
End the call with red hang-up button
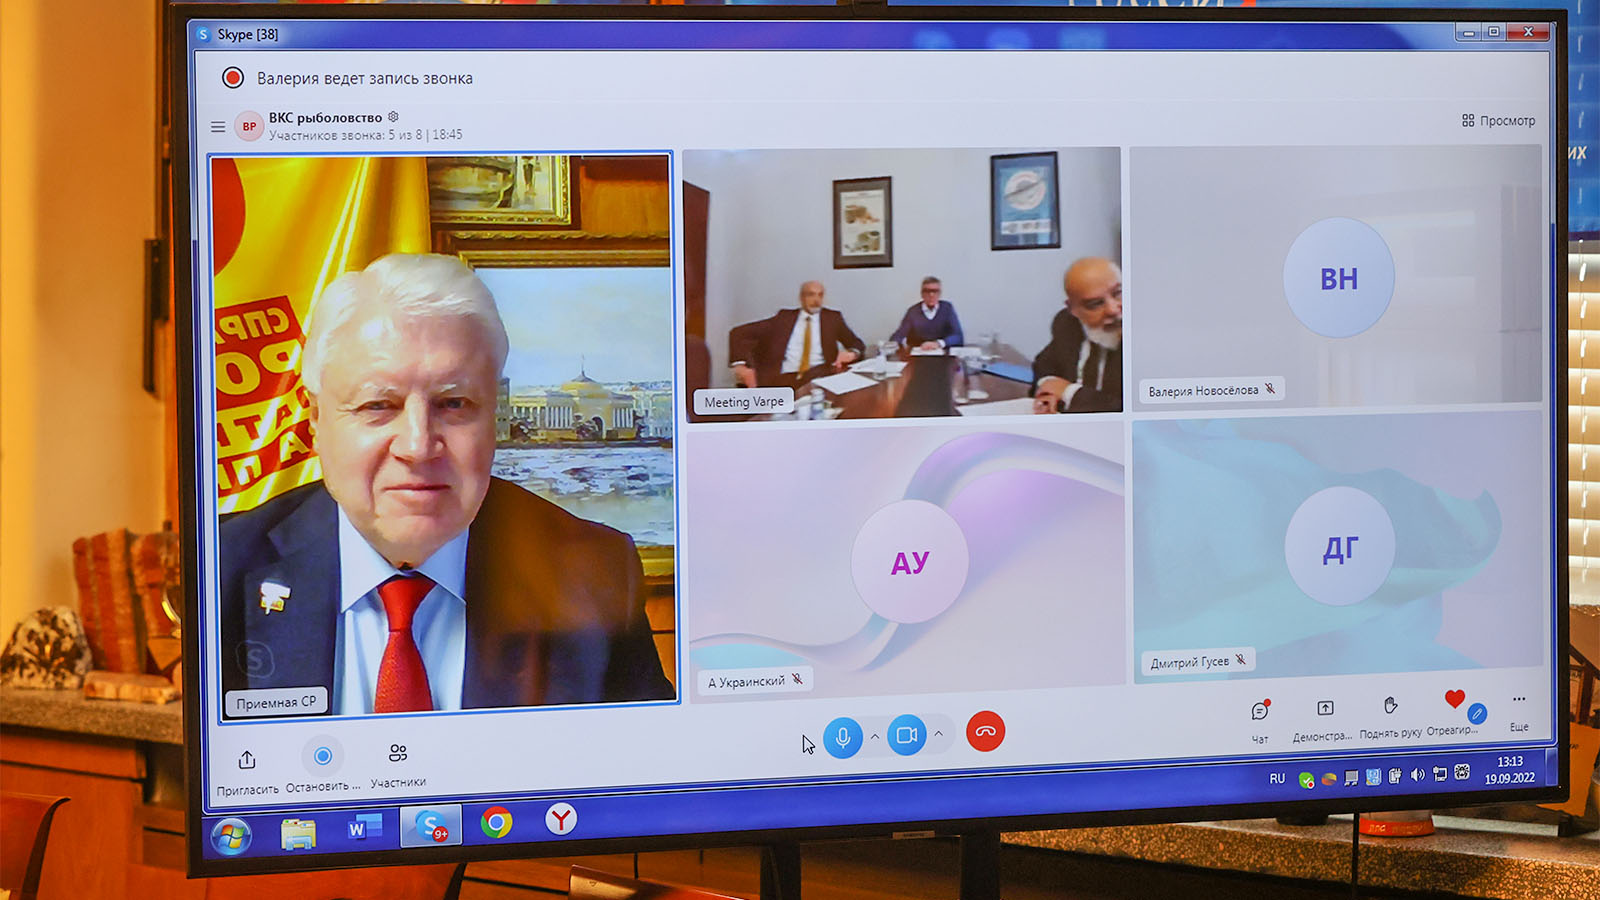tap(985, 732)
